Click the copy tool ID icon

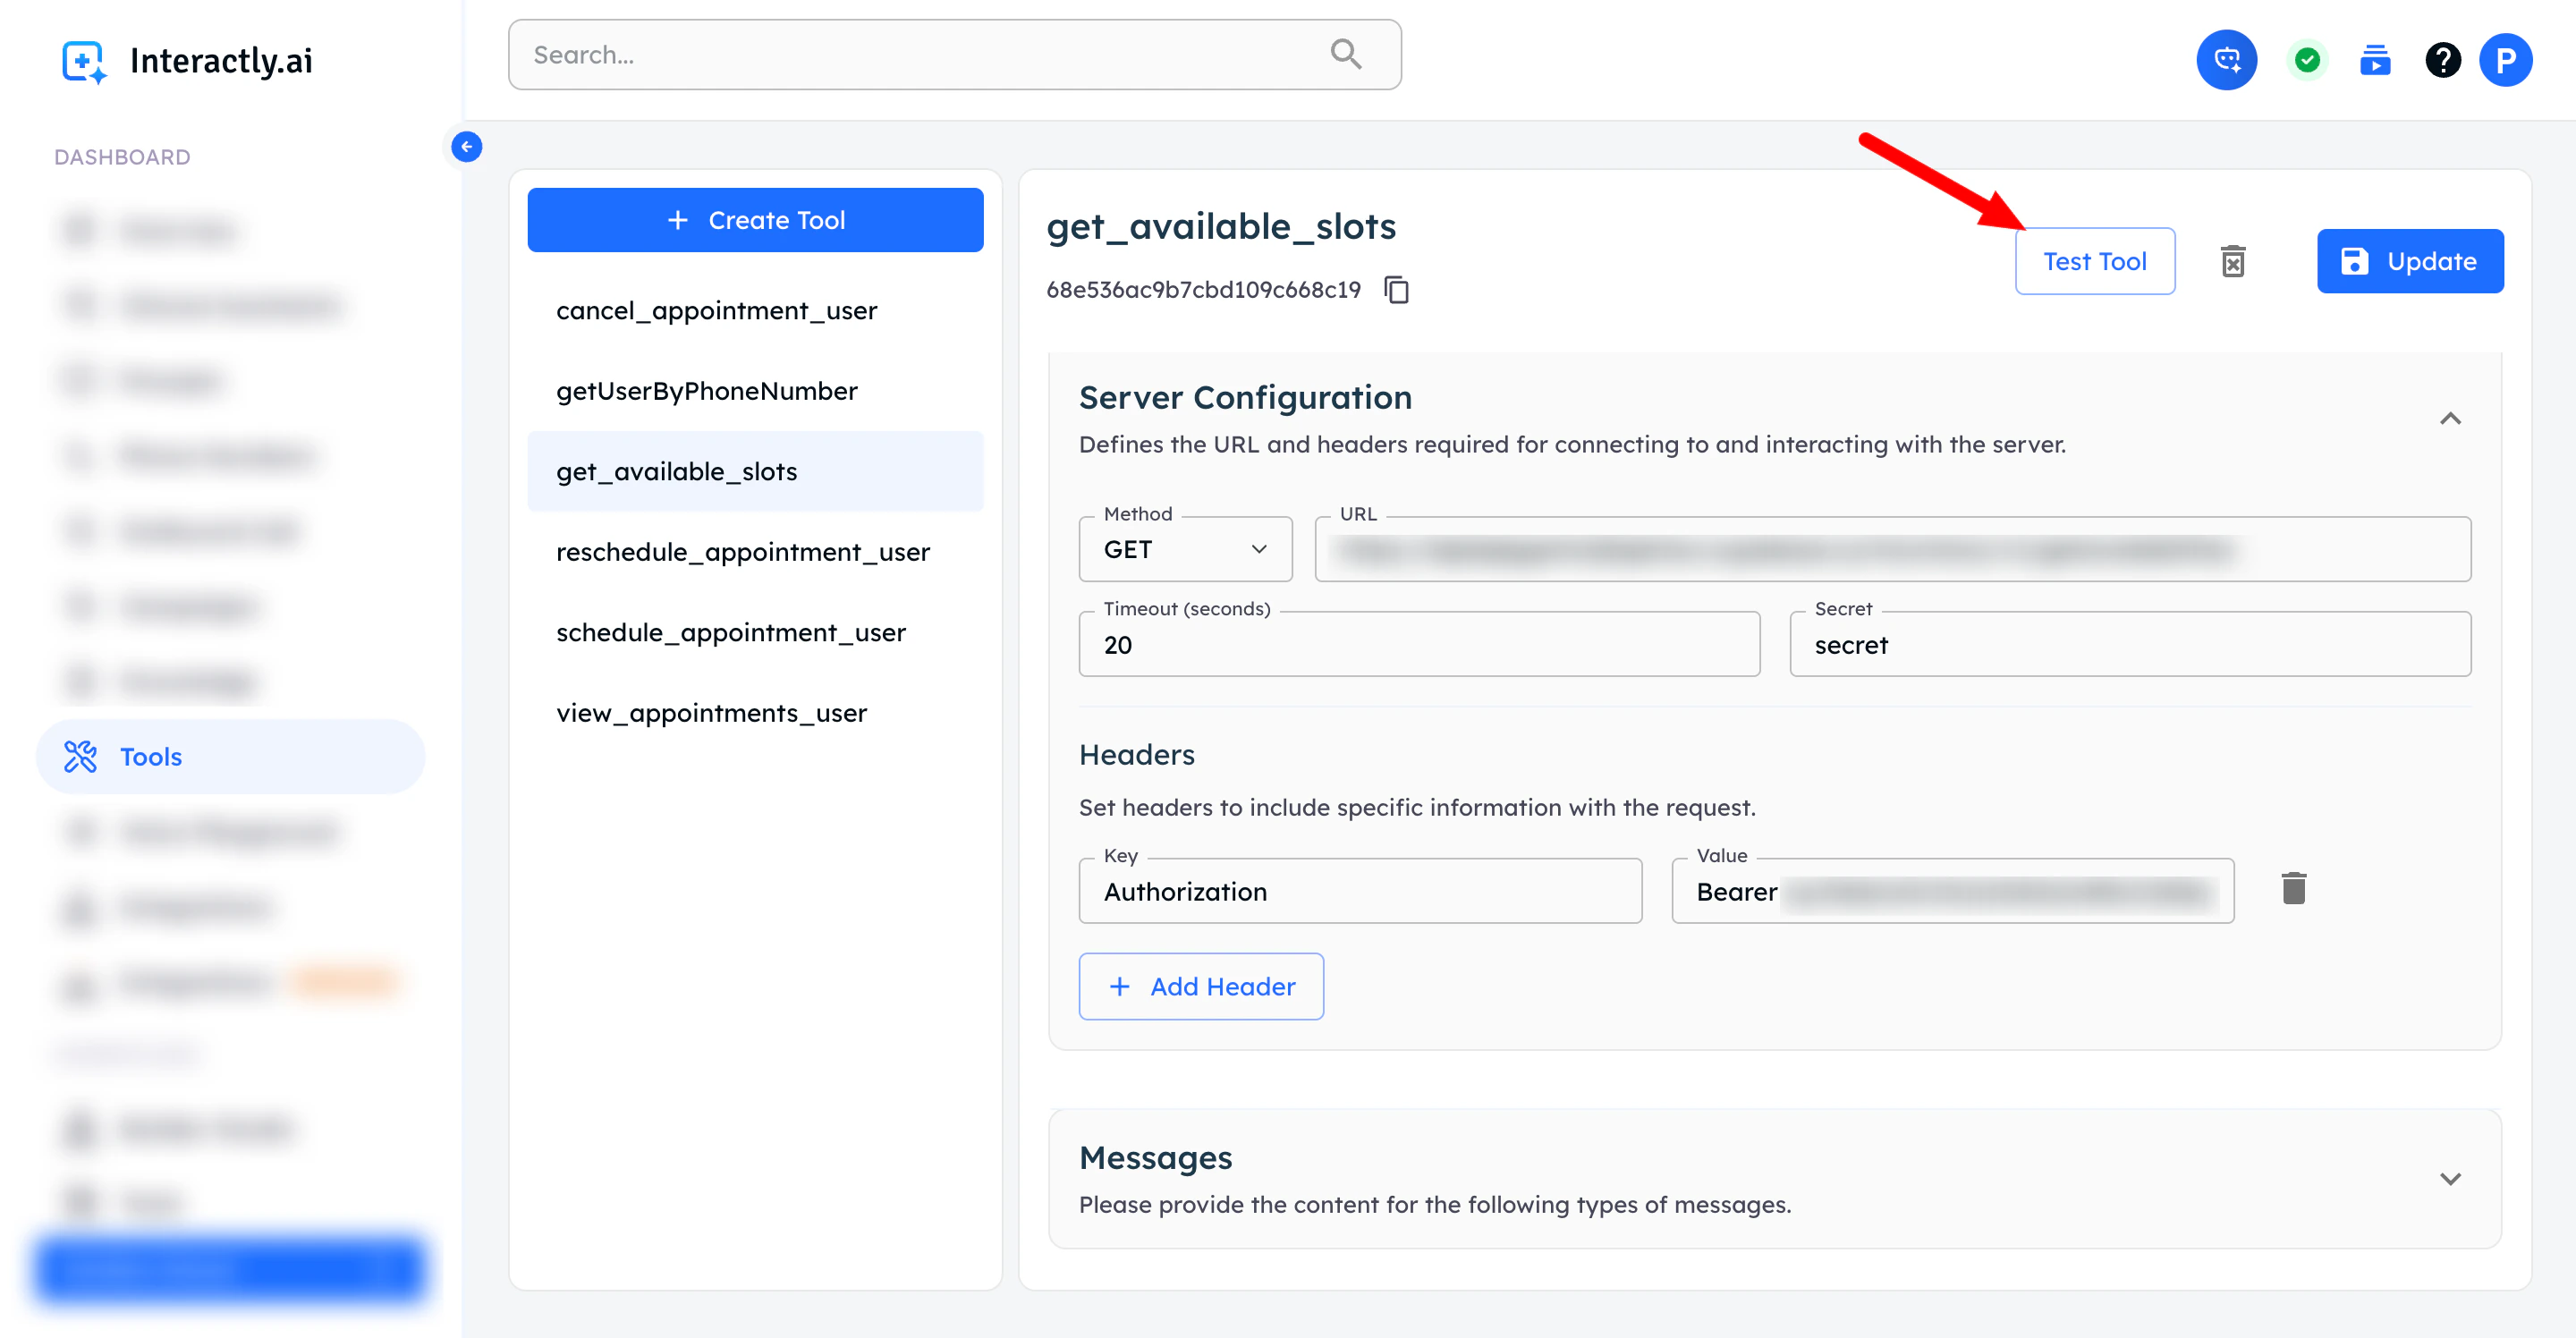[x=1396, y=290]
